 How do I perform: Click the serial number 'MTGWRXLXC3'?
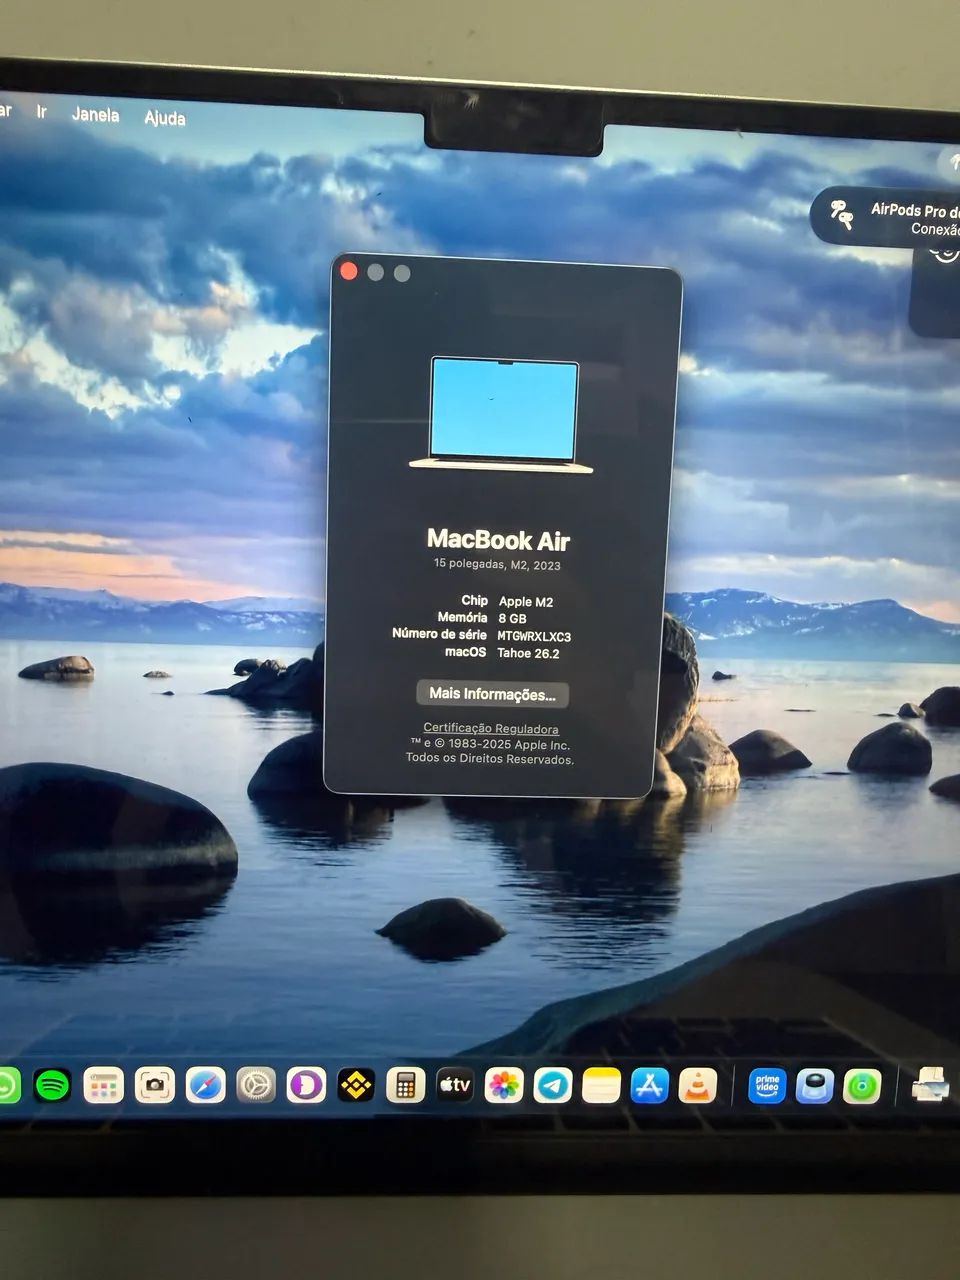pos(534,636)
